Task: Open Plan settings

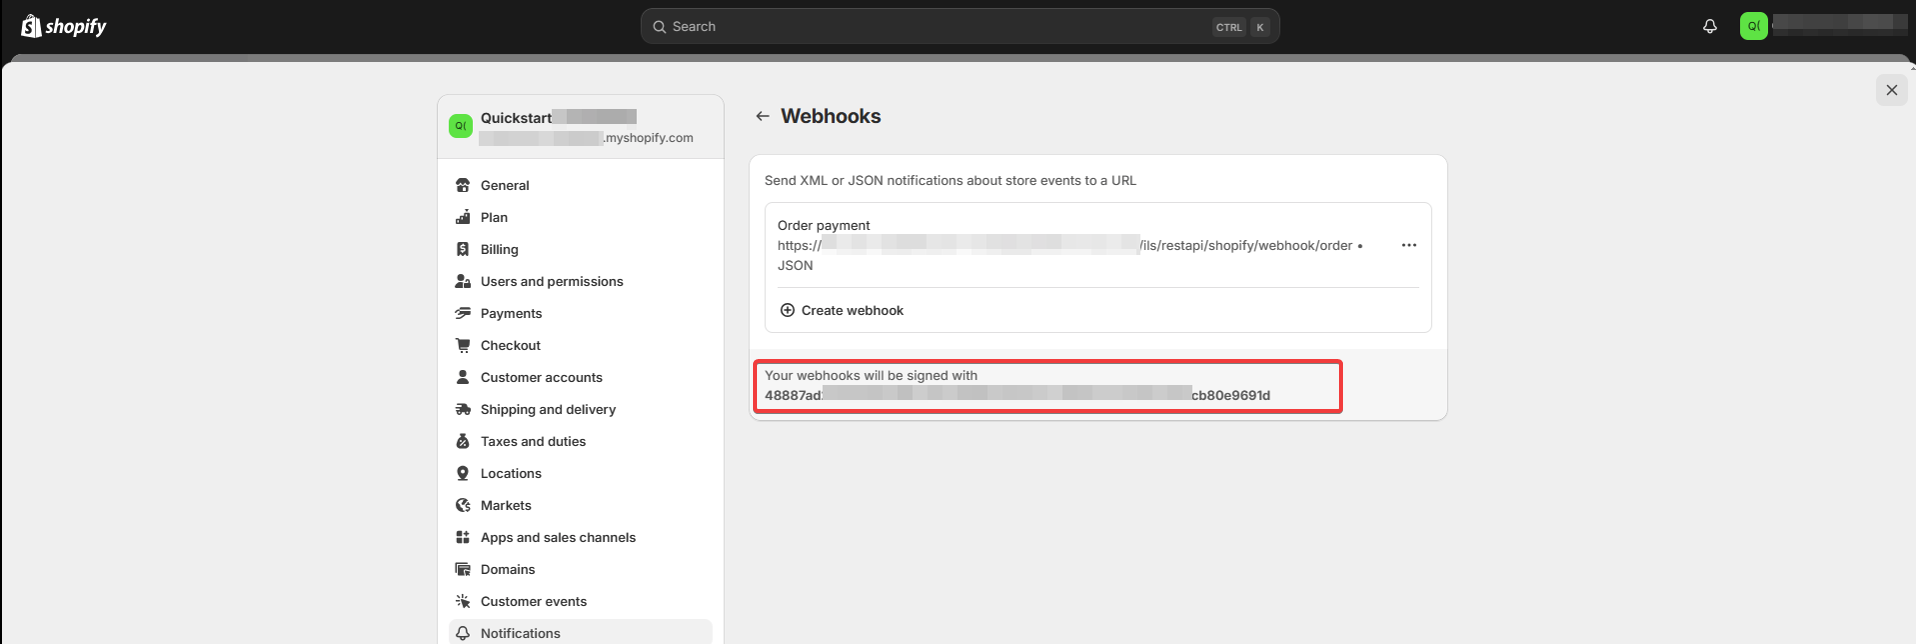Action: (x=494, y=217)
